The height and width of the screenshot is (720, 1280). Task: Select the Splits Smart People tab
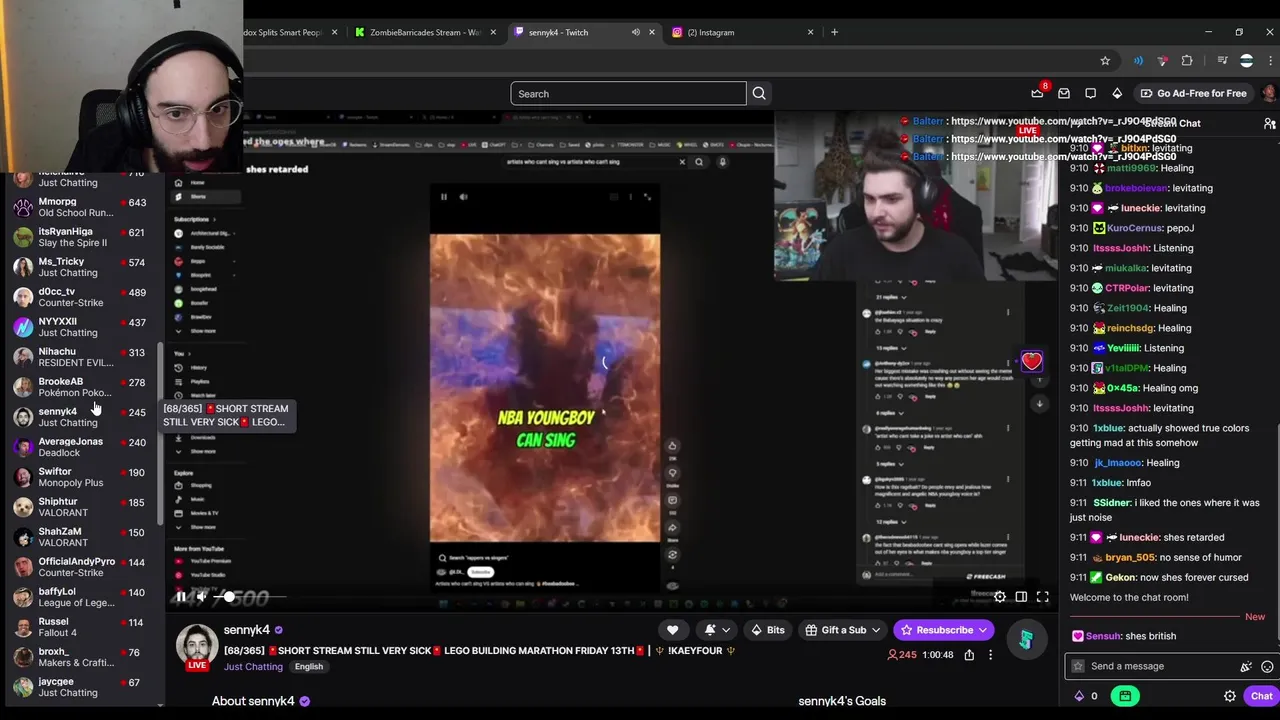(290, 32)
